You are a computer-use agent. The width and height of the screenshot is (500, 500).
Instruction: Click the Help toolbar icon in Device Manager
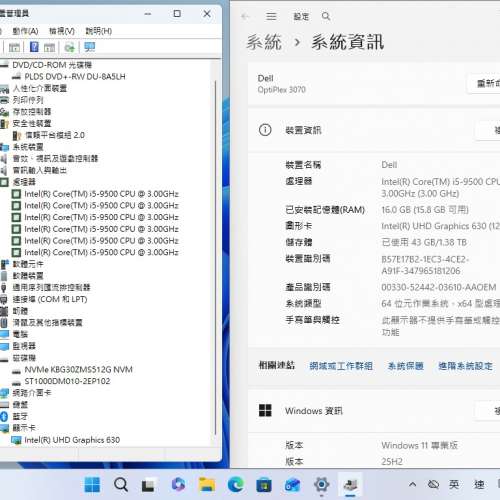point(34,47)
